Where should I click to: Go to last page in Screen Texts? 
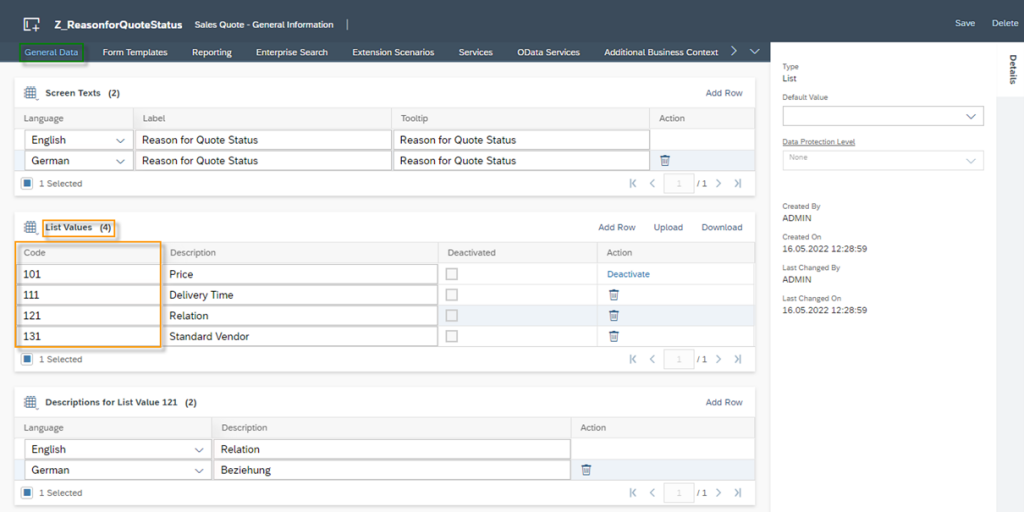click(x=737, y=184)
